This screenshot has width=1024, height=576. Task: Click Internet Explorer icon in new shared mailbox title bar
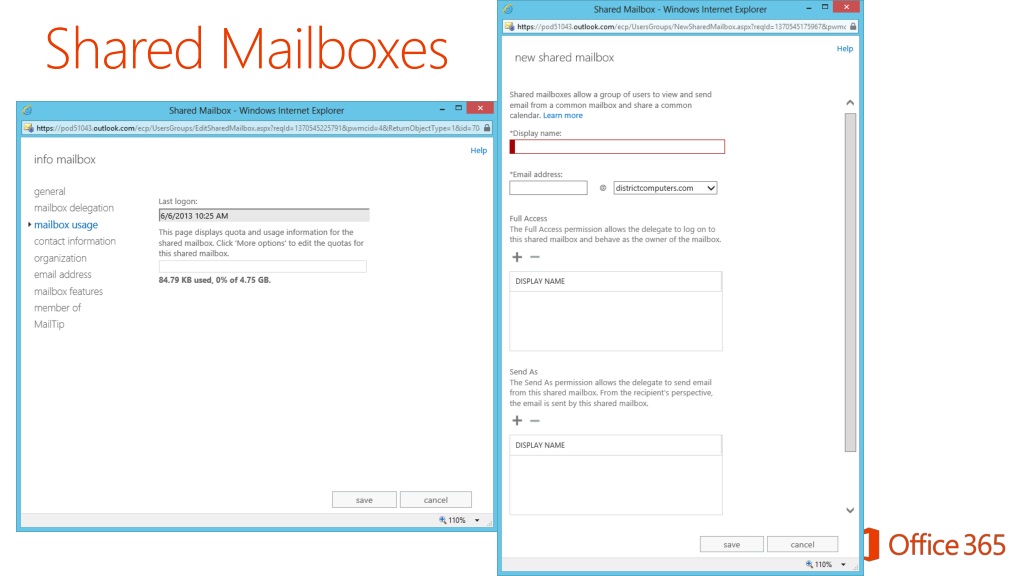point(507,9)
